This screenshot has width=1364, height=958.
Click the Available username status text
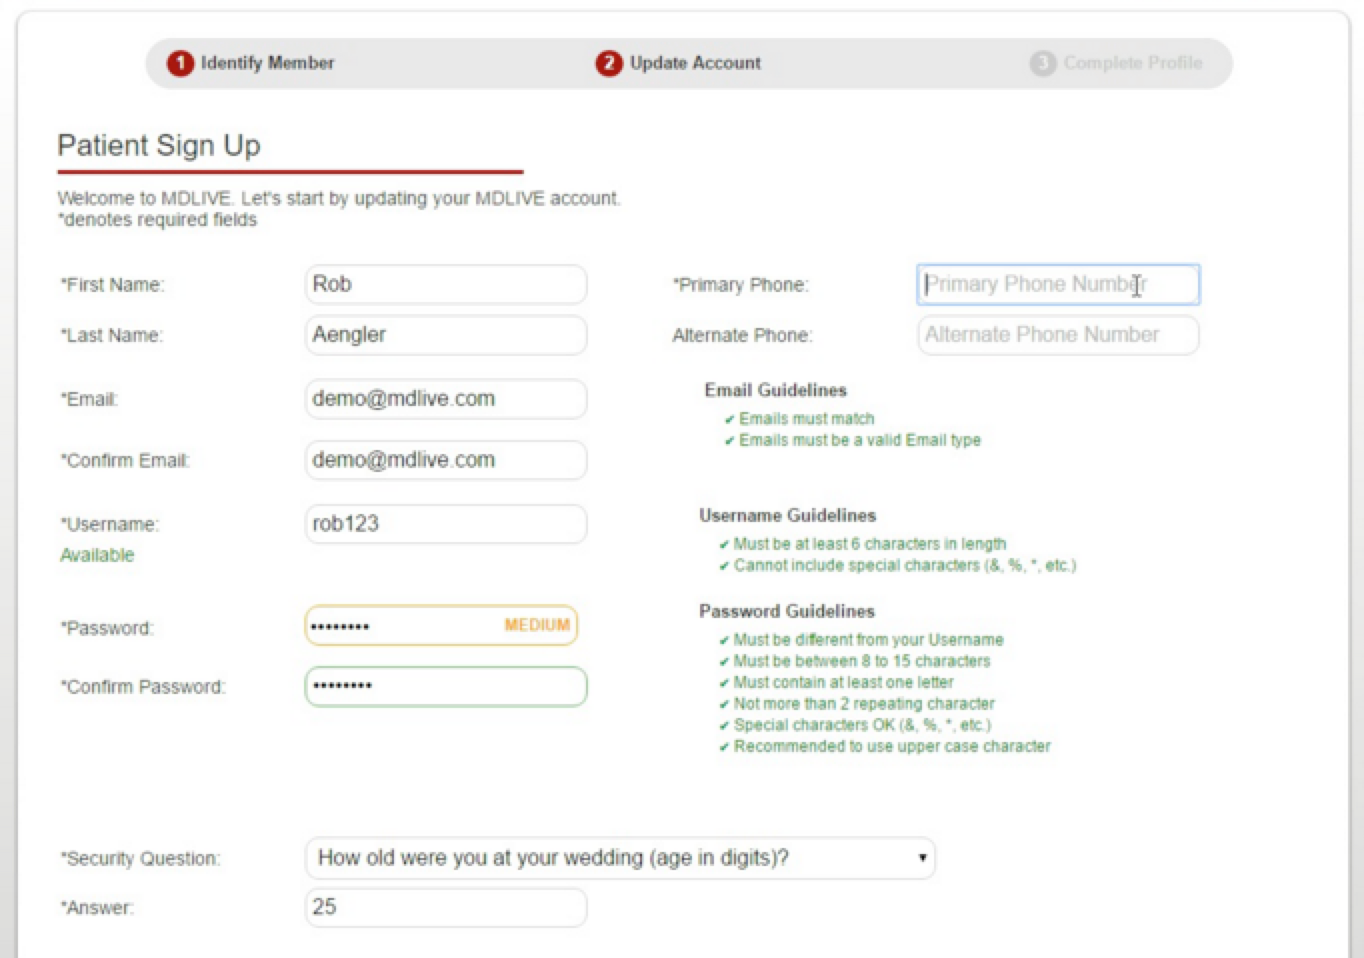[97, 555]
